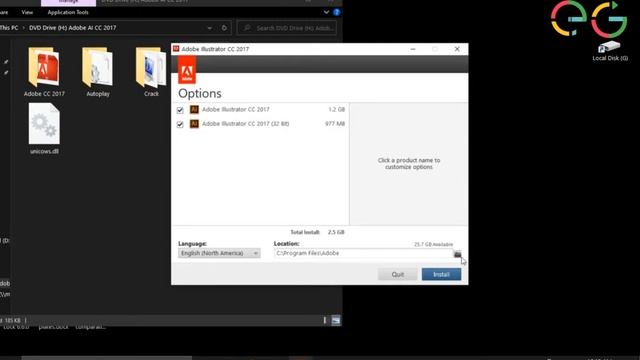Click the Adobe logo in installer header
The width and height of the screenshot is (640, 360).
click(x=187, y=70)
